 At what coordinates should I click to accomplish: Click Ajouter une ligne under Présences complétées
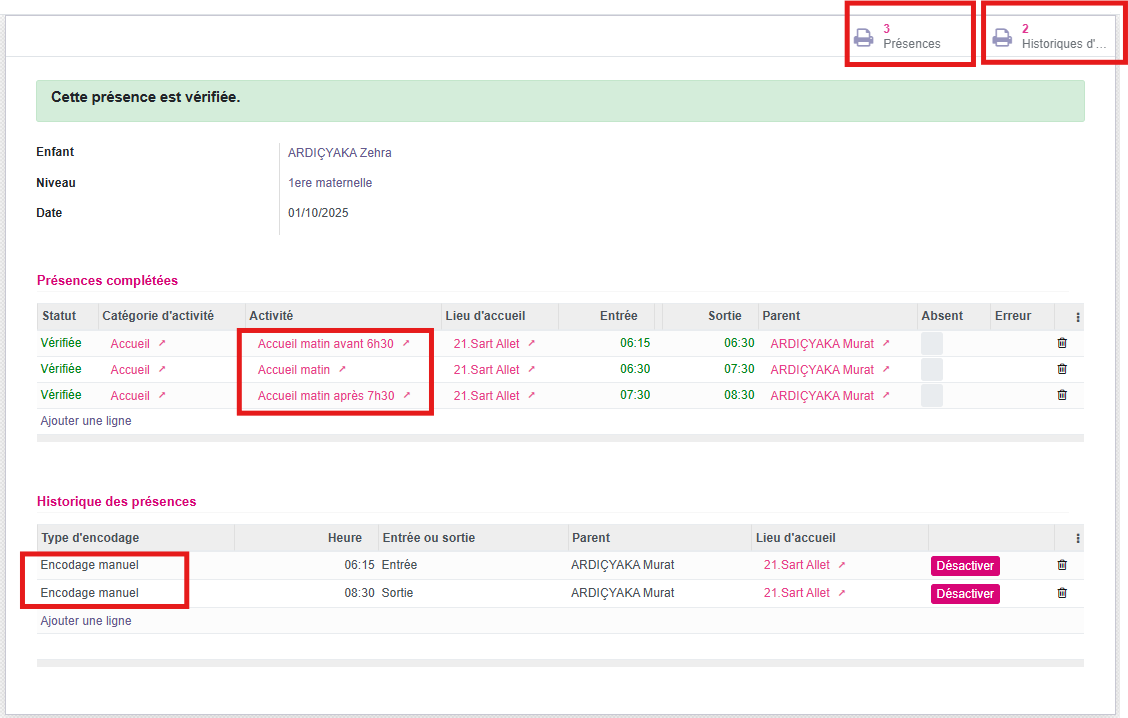[86, 421]
